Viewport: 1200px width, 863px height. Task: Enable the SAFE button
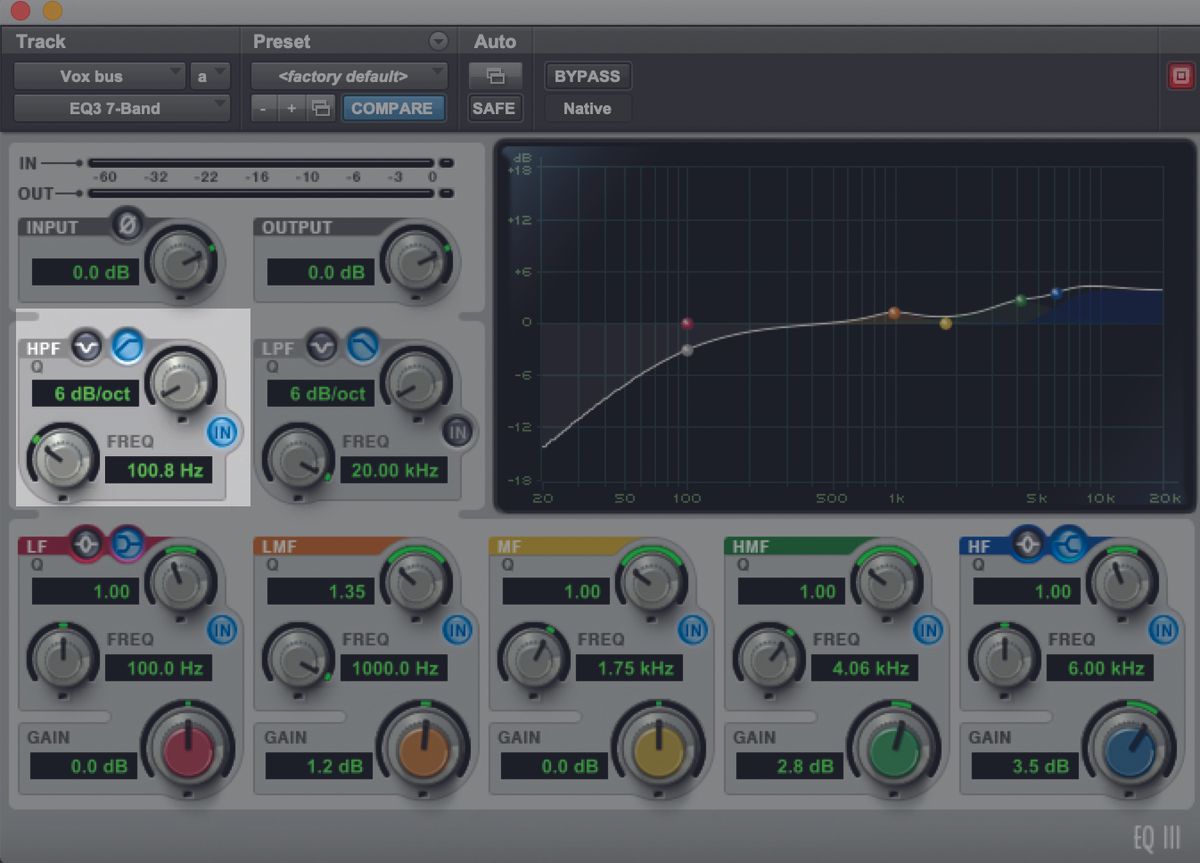point(494,109)
